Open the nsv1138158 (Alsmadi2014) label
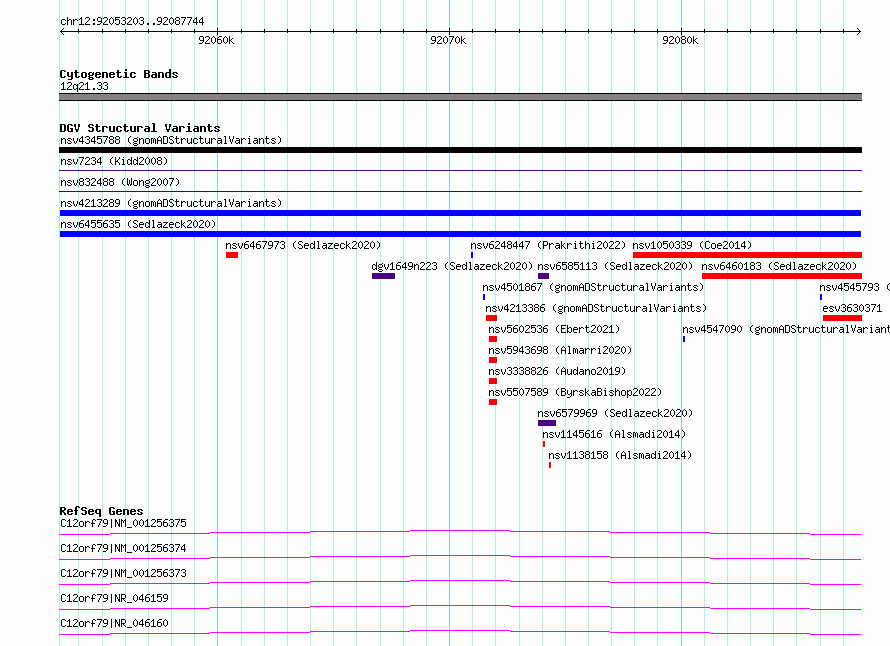Image resolution: width=890 pixels, height=646 pixels. click(x=620, y=455)
